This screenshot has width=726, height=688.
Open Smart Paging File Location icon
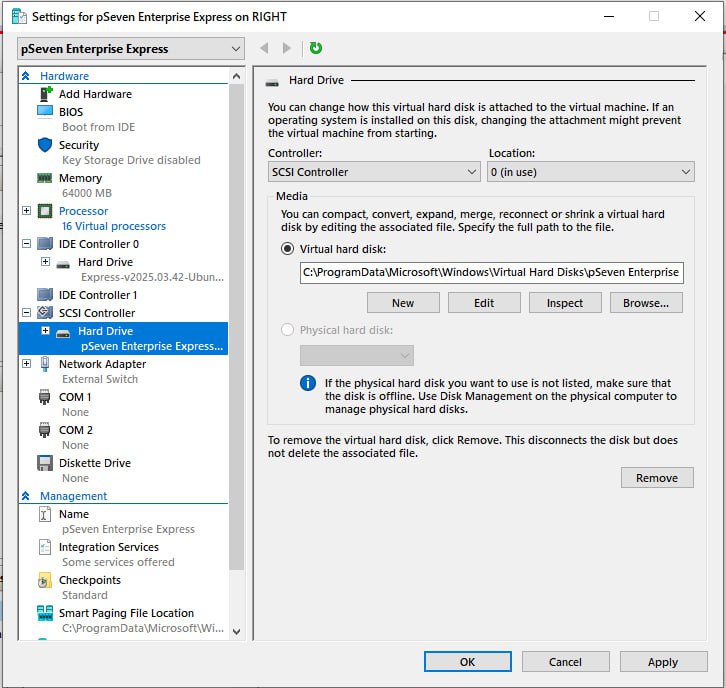click(45, 613)
